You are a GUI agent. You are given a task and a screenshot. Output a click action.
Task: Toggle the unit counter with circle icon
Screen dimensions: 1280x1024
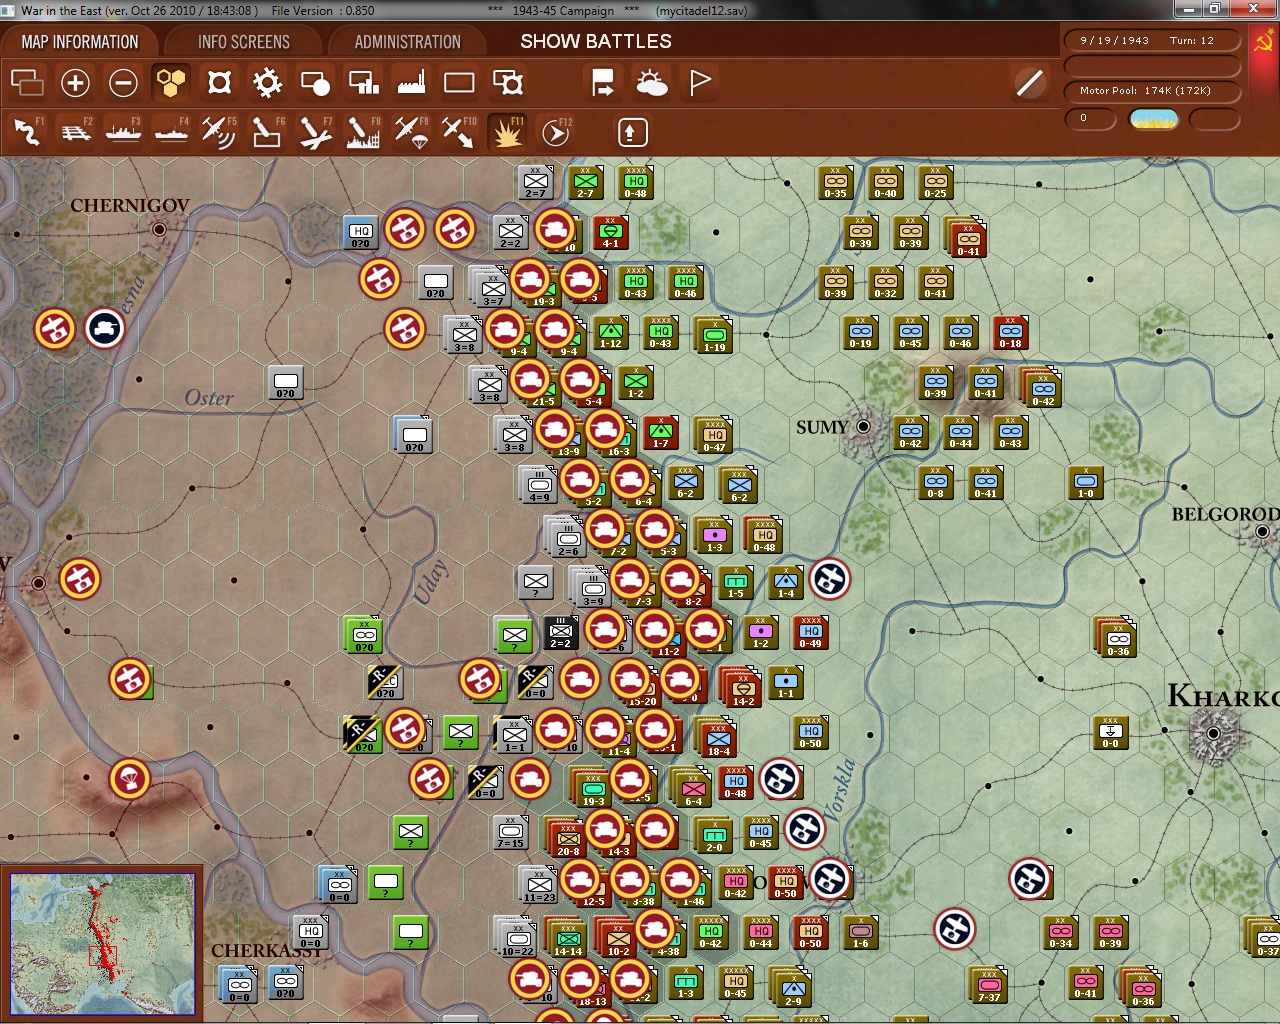[x=315, y=82]
